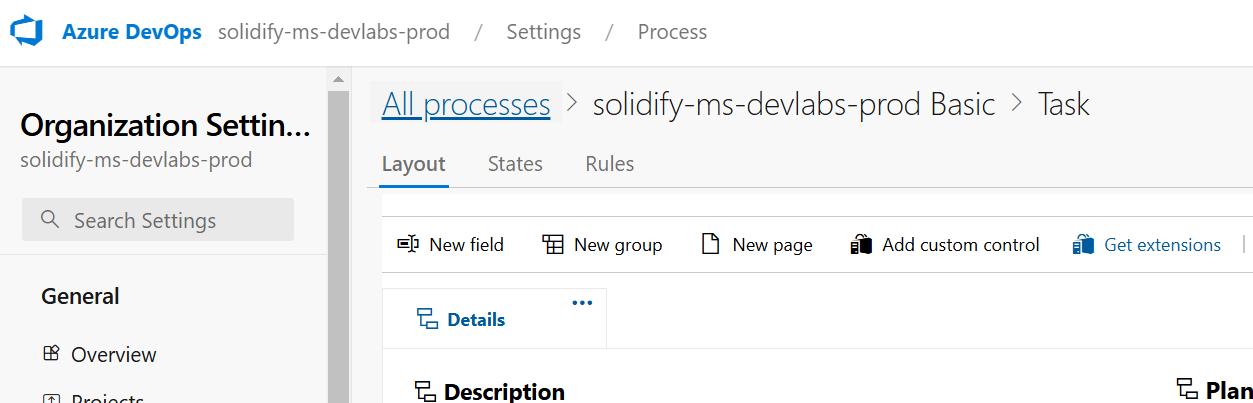The height and width of the screenshot is (403, 1253).
Task: Select solidify-ms-devlabs-prod Basic process breadcrumb
Action: tap(794, 104)
